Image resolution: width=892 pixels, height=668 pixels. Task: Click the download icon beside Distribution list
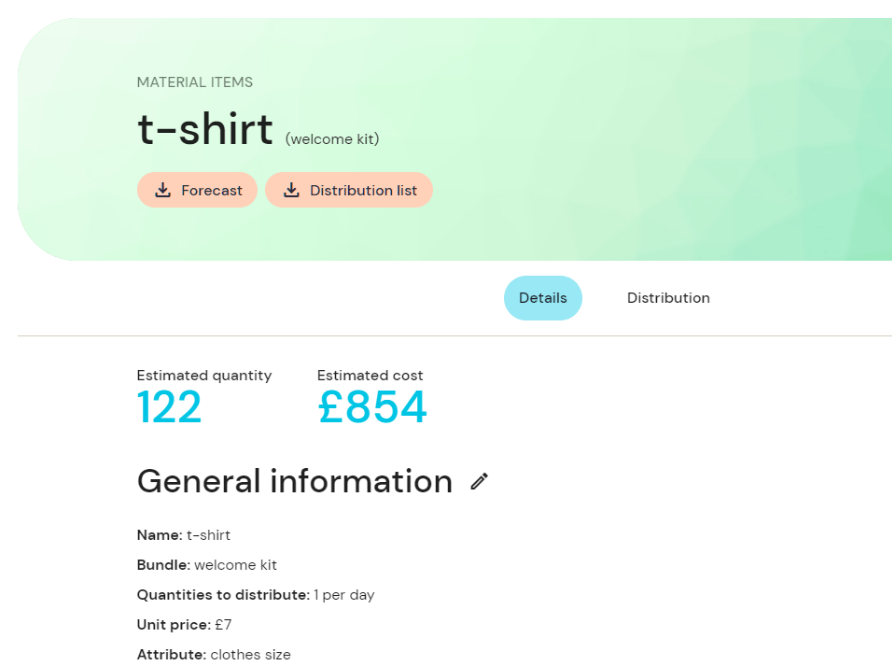coord(291,190)
